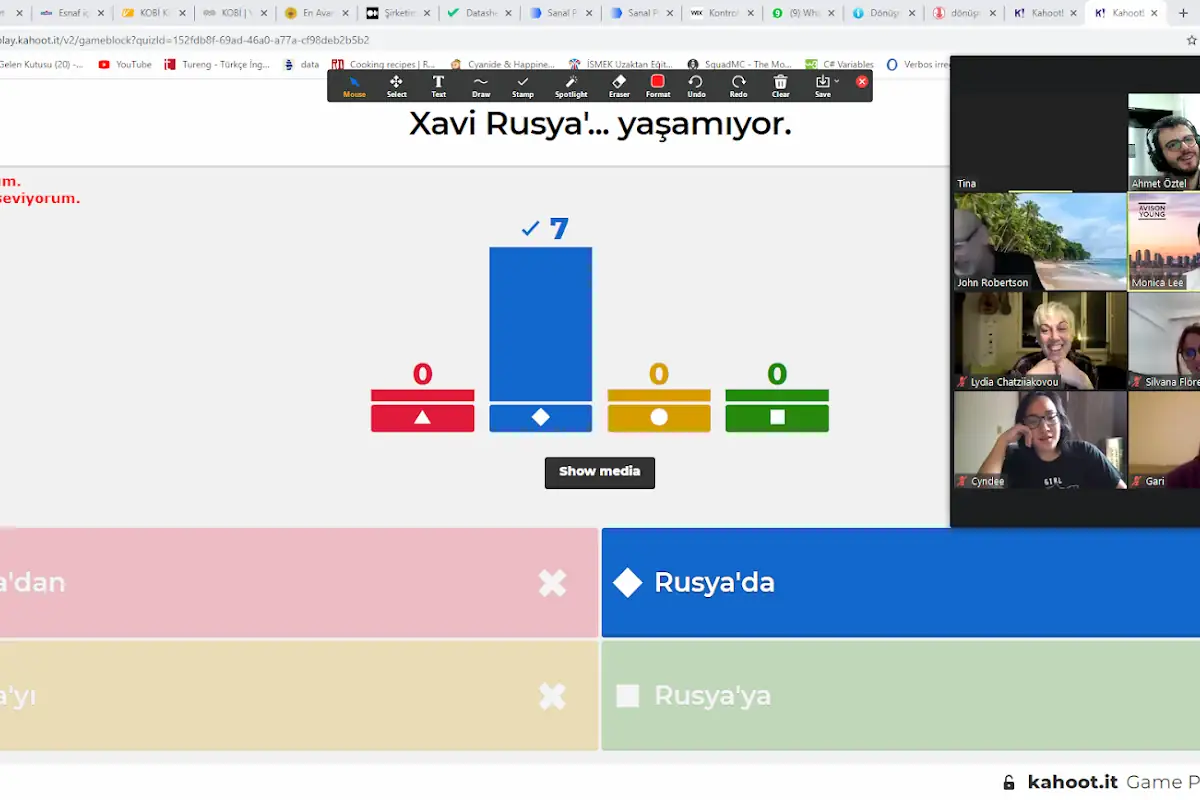This screenshot has width=1200, height=800.
Task: Click the browser address bar URL
Action: click(x=185, y=40)
